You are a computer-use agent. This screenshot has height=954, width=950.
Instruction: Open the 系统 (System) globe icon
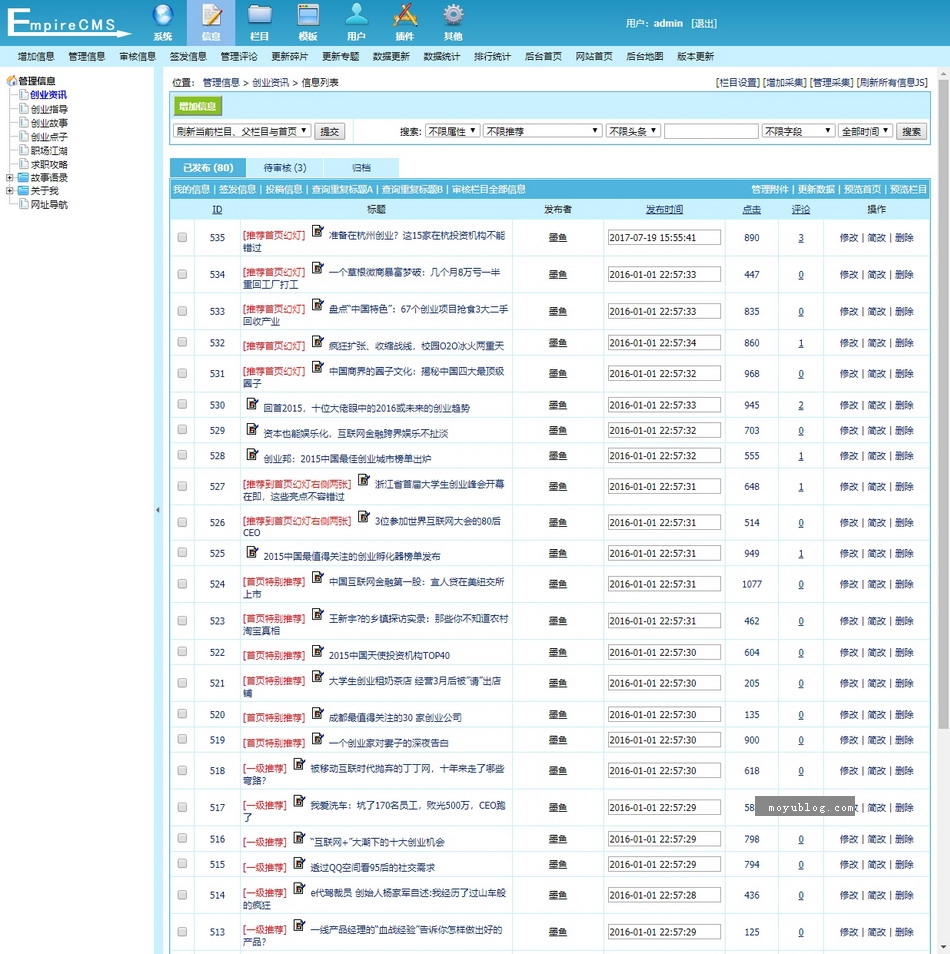[163, 16]
